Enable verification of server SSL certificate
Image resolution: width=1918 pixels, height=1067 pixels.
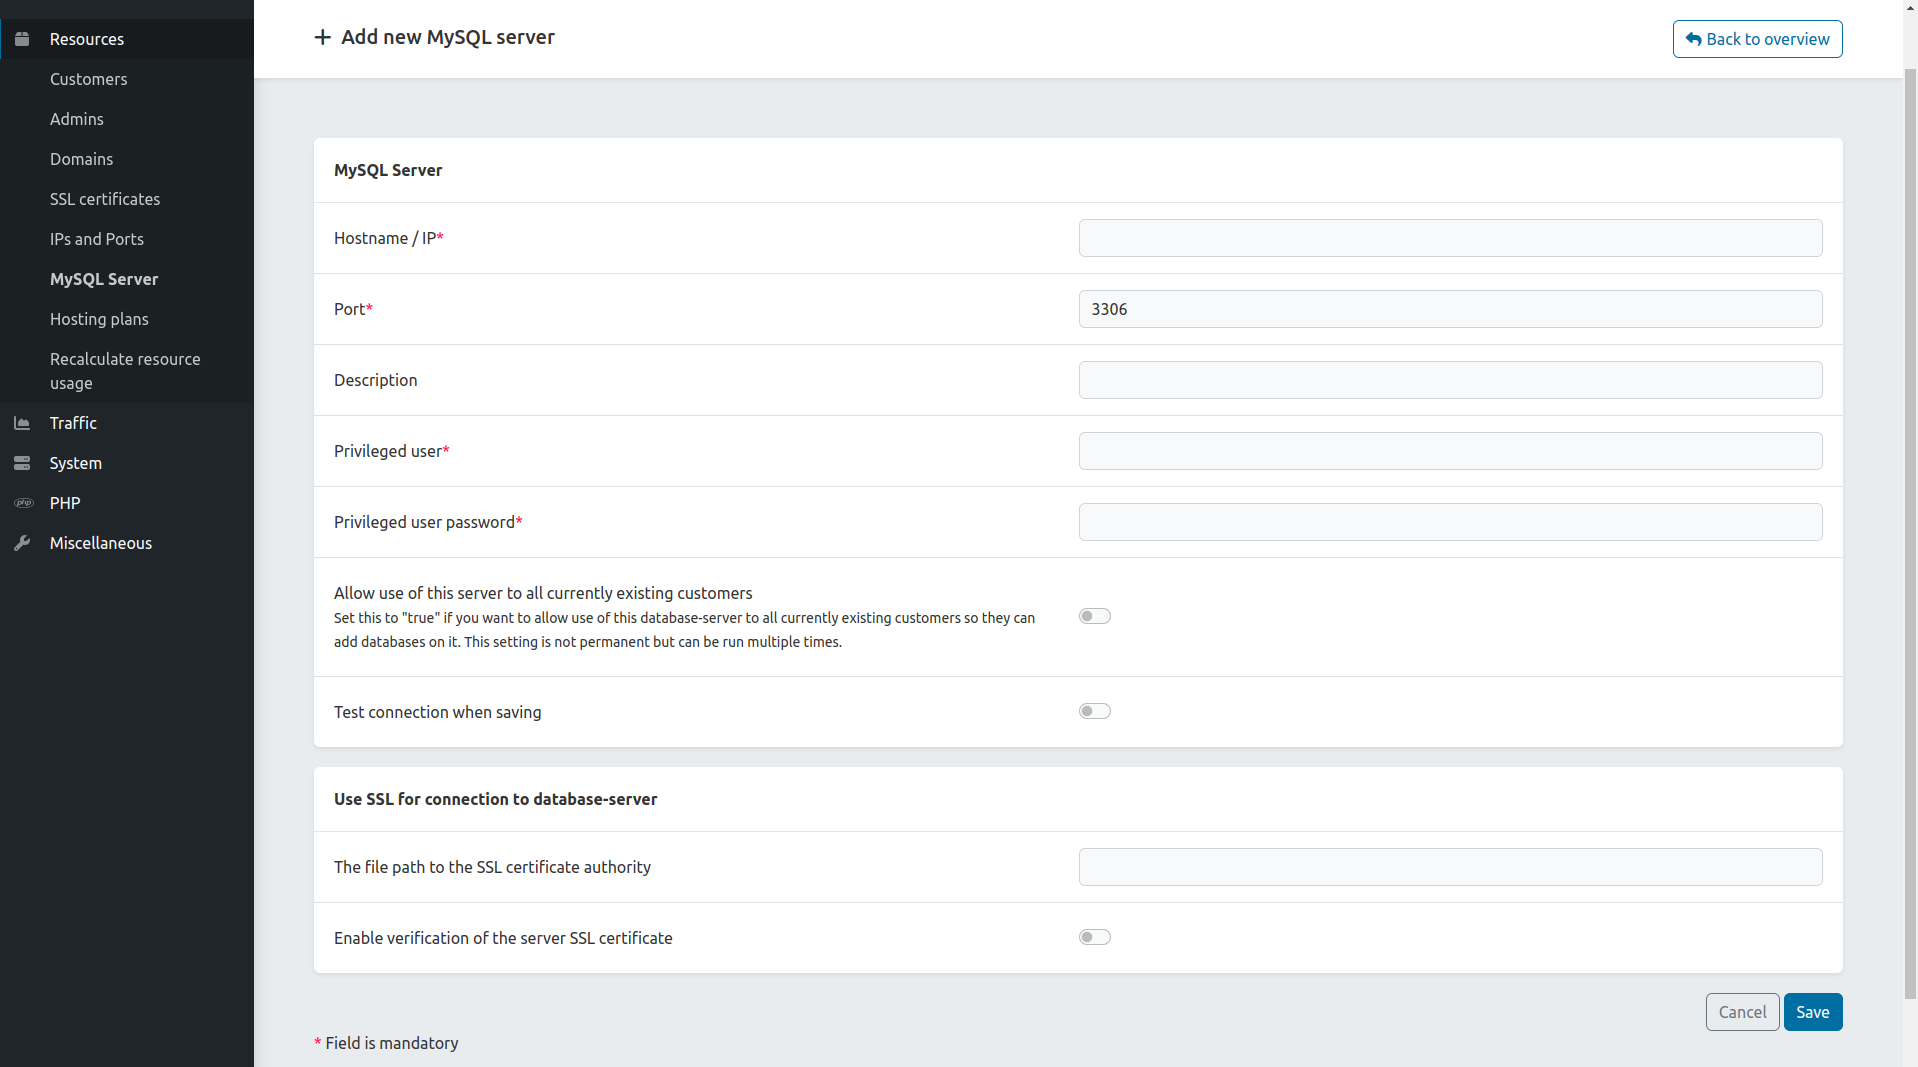point(1094,937)
